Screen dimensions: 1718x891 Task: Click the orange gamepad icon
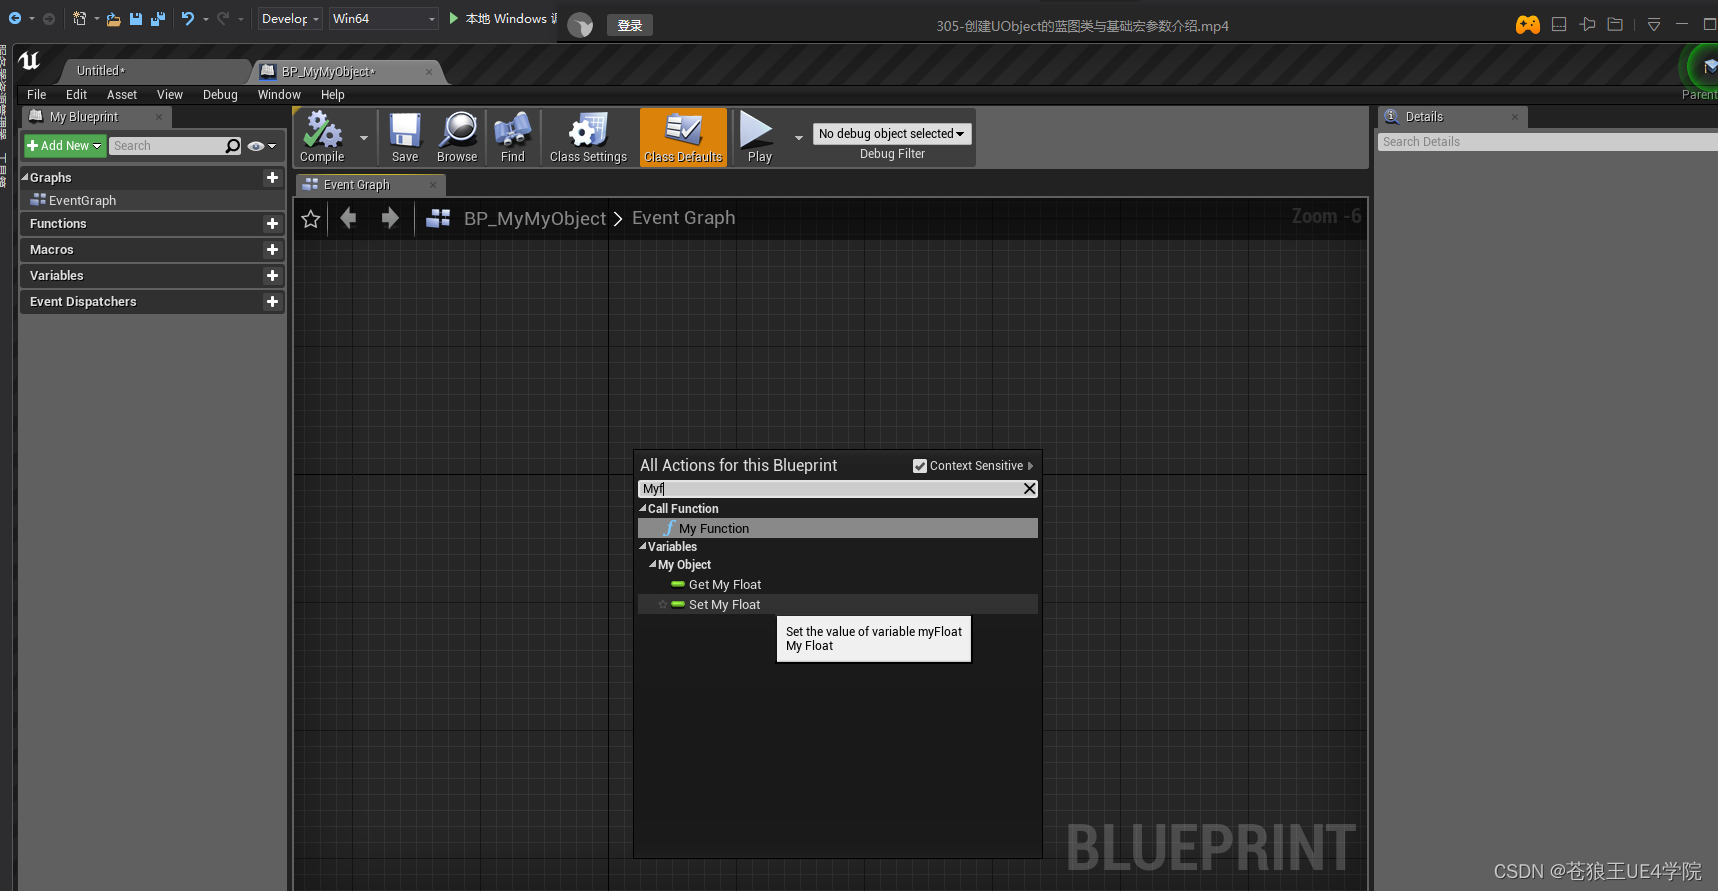point(1528,25)
